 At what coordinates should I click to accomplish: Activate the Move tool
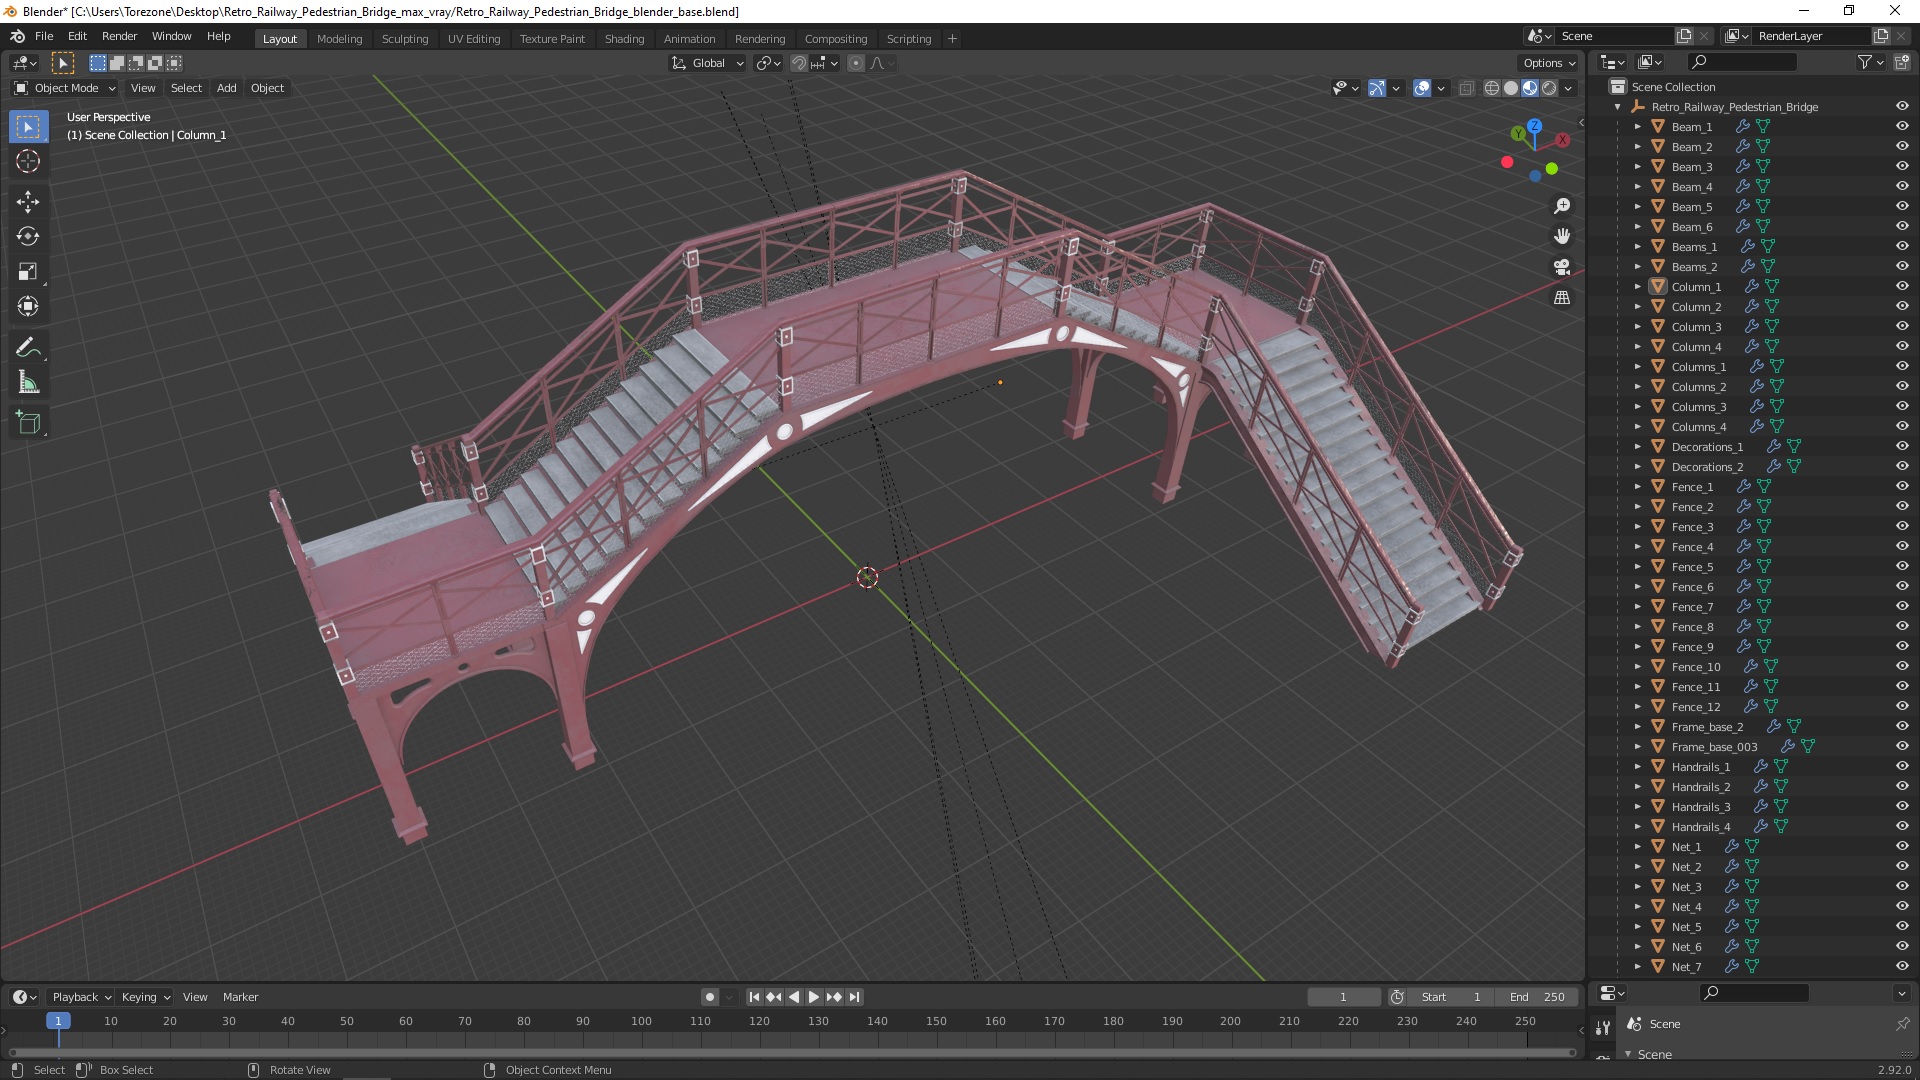(28, 201)
